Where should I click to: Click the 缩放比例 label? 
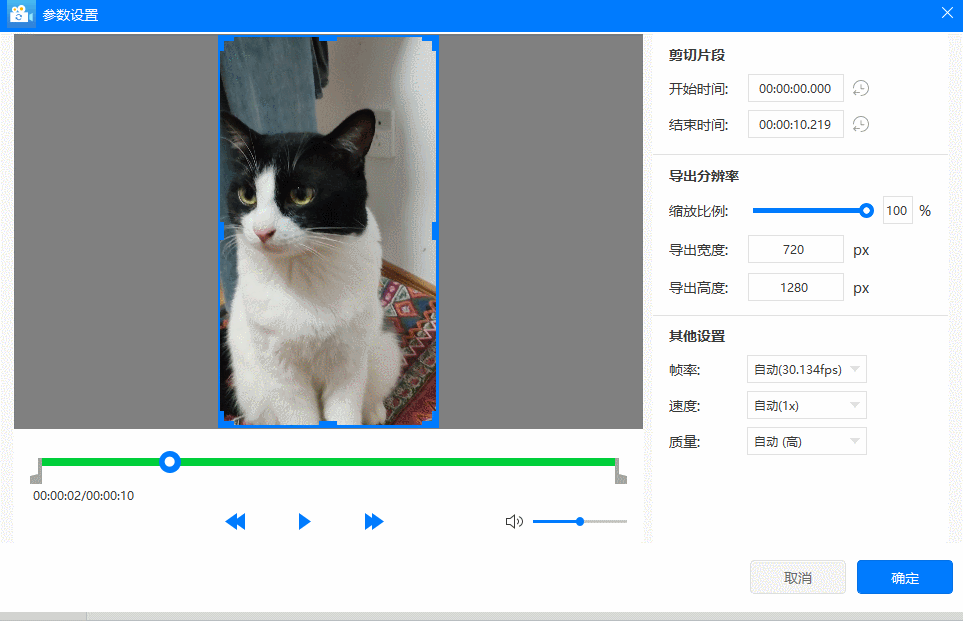[x=698, y=211]
